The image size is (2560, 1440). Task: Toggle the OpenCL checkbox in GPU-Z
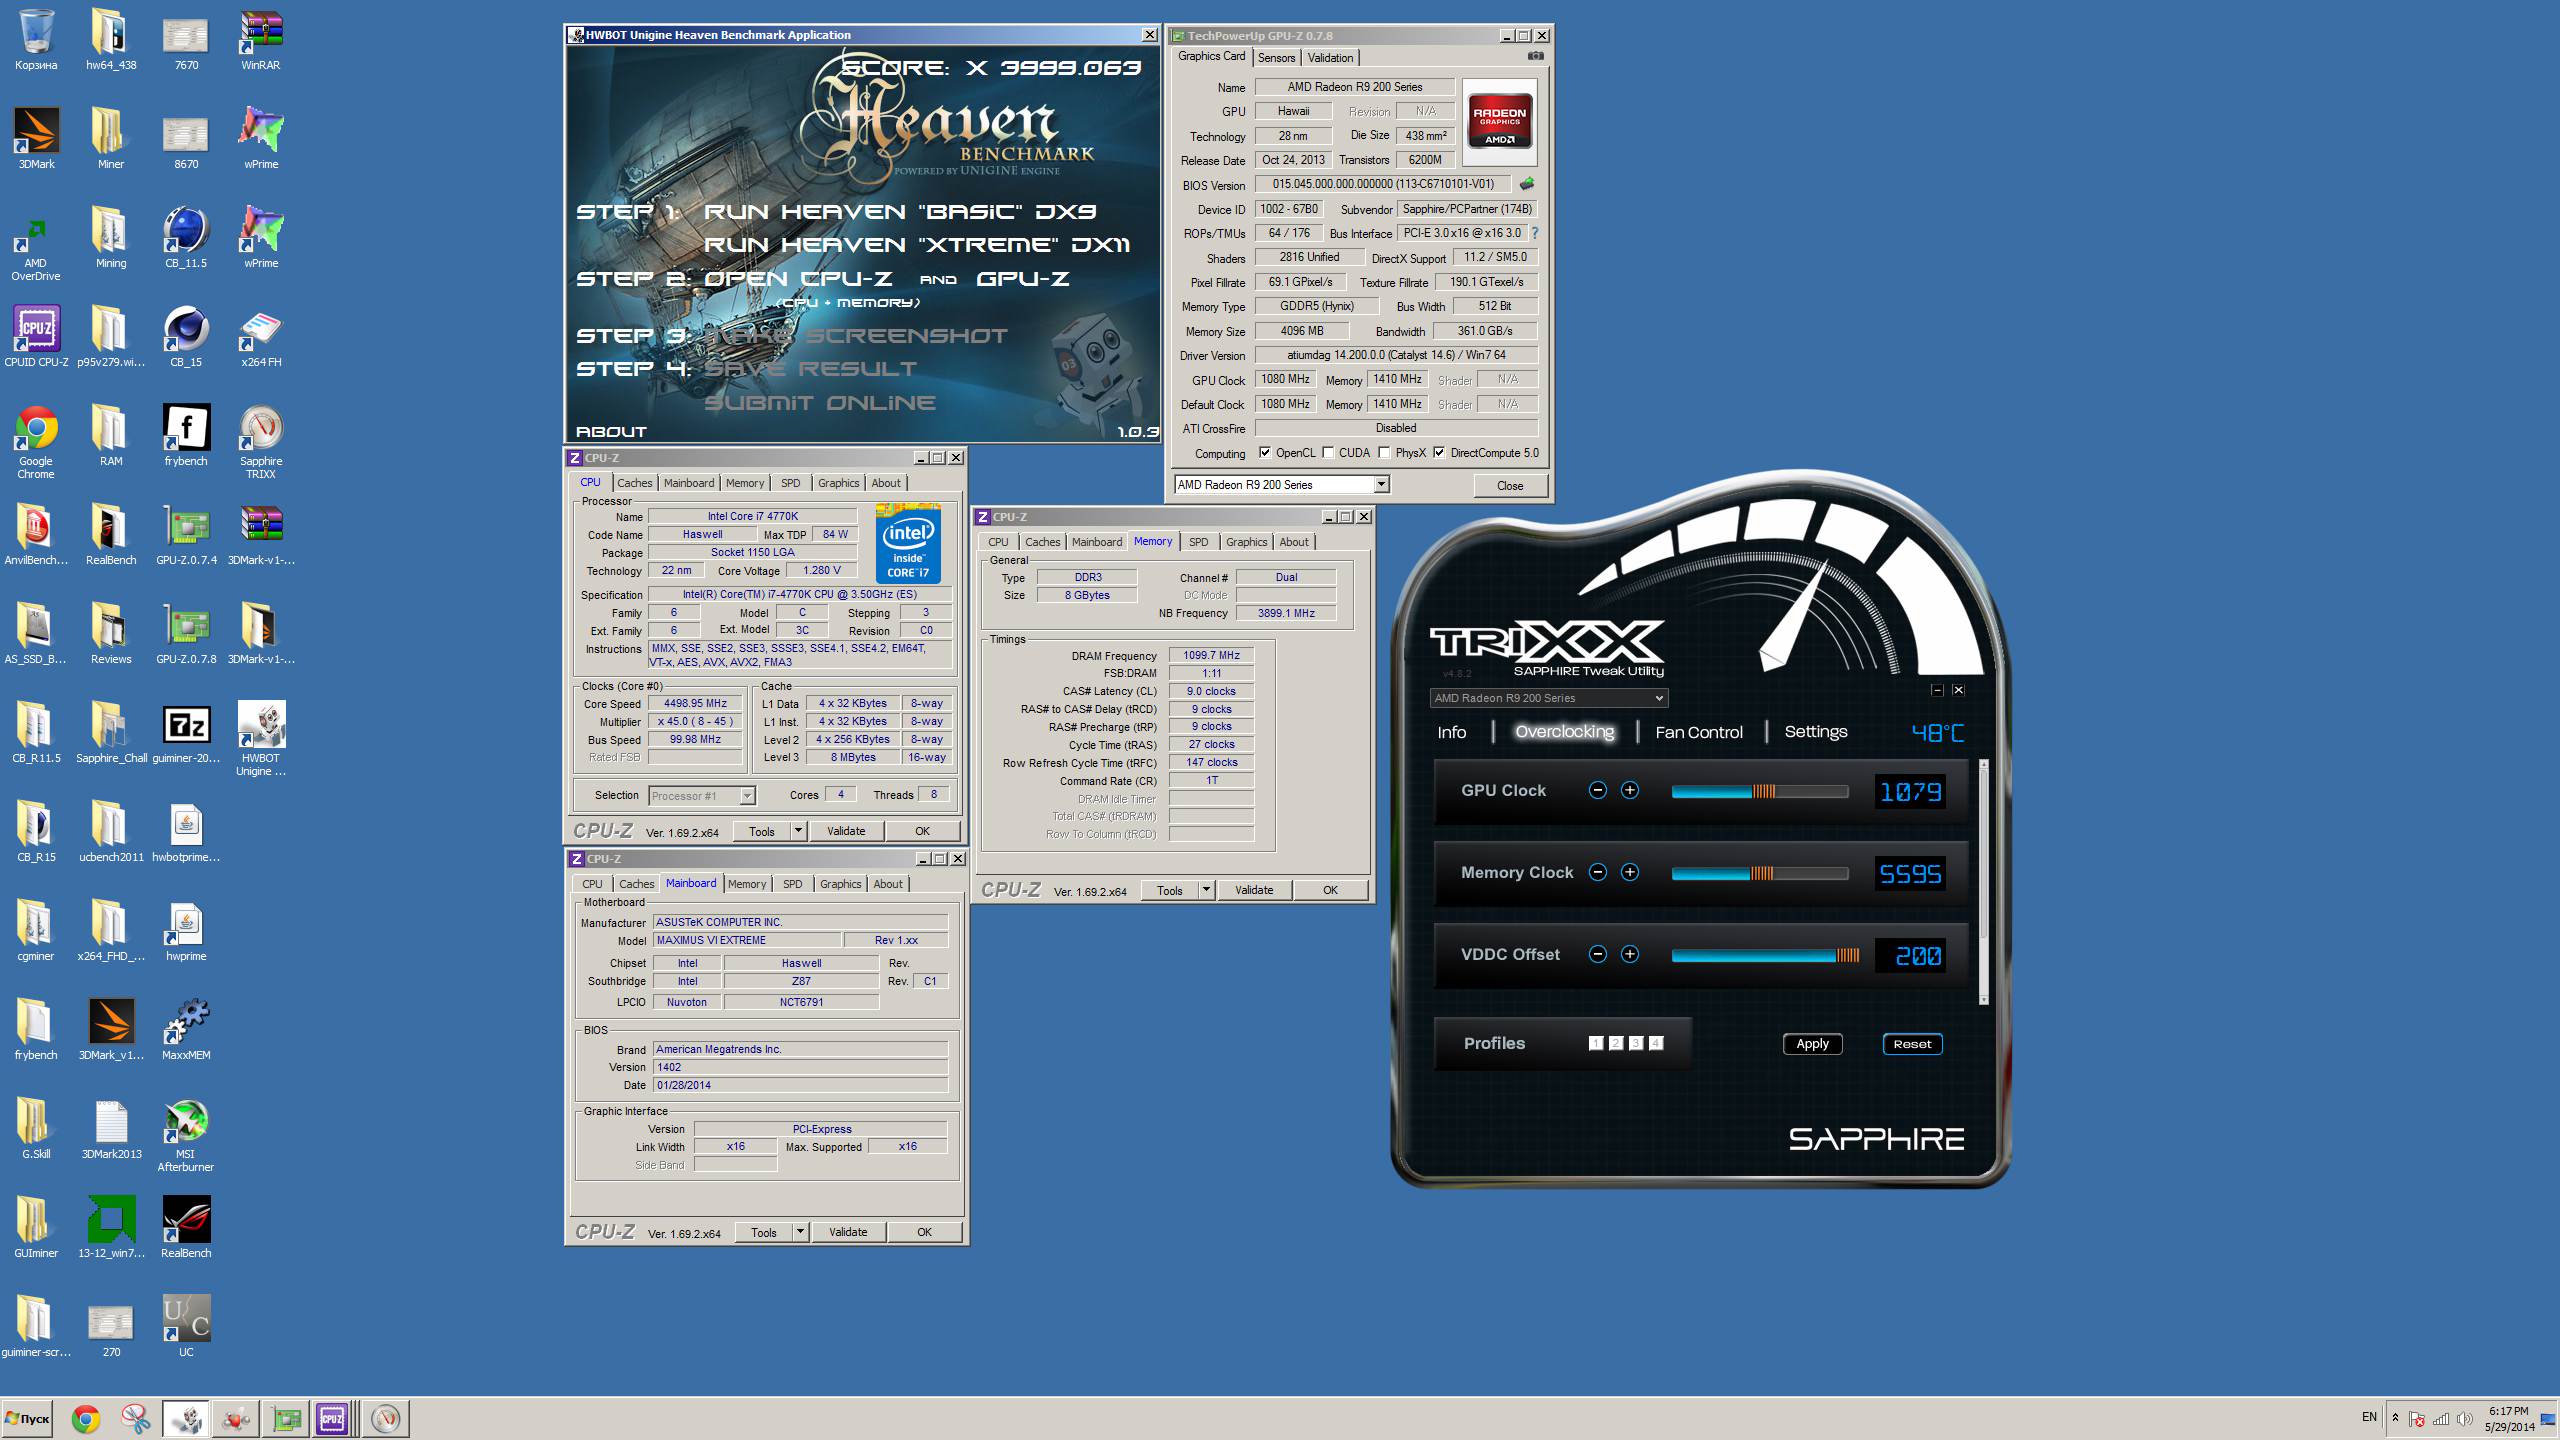1265,453
